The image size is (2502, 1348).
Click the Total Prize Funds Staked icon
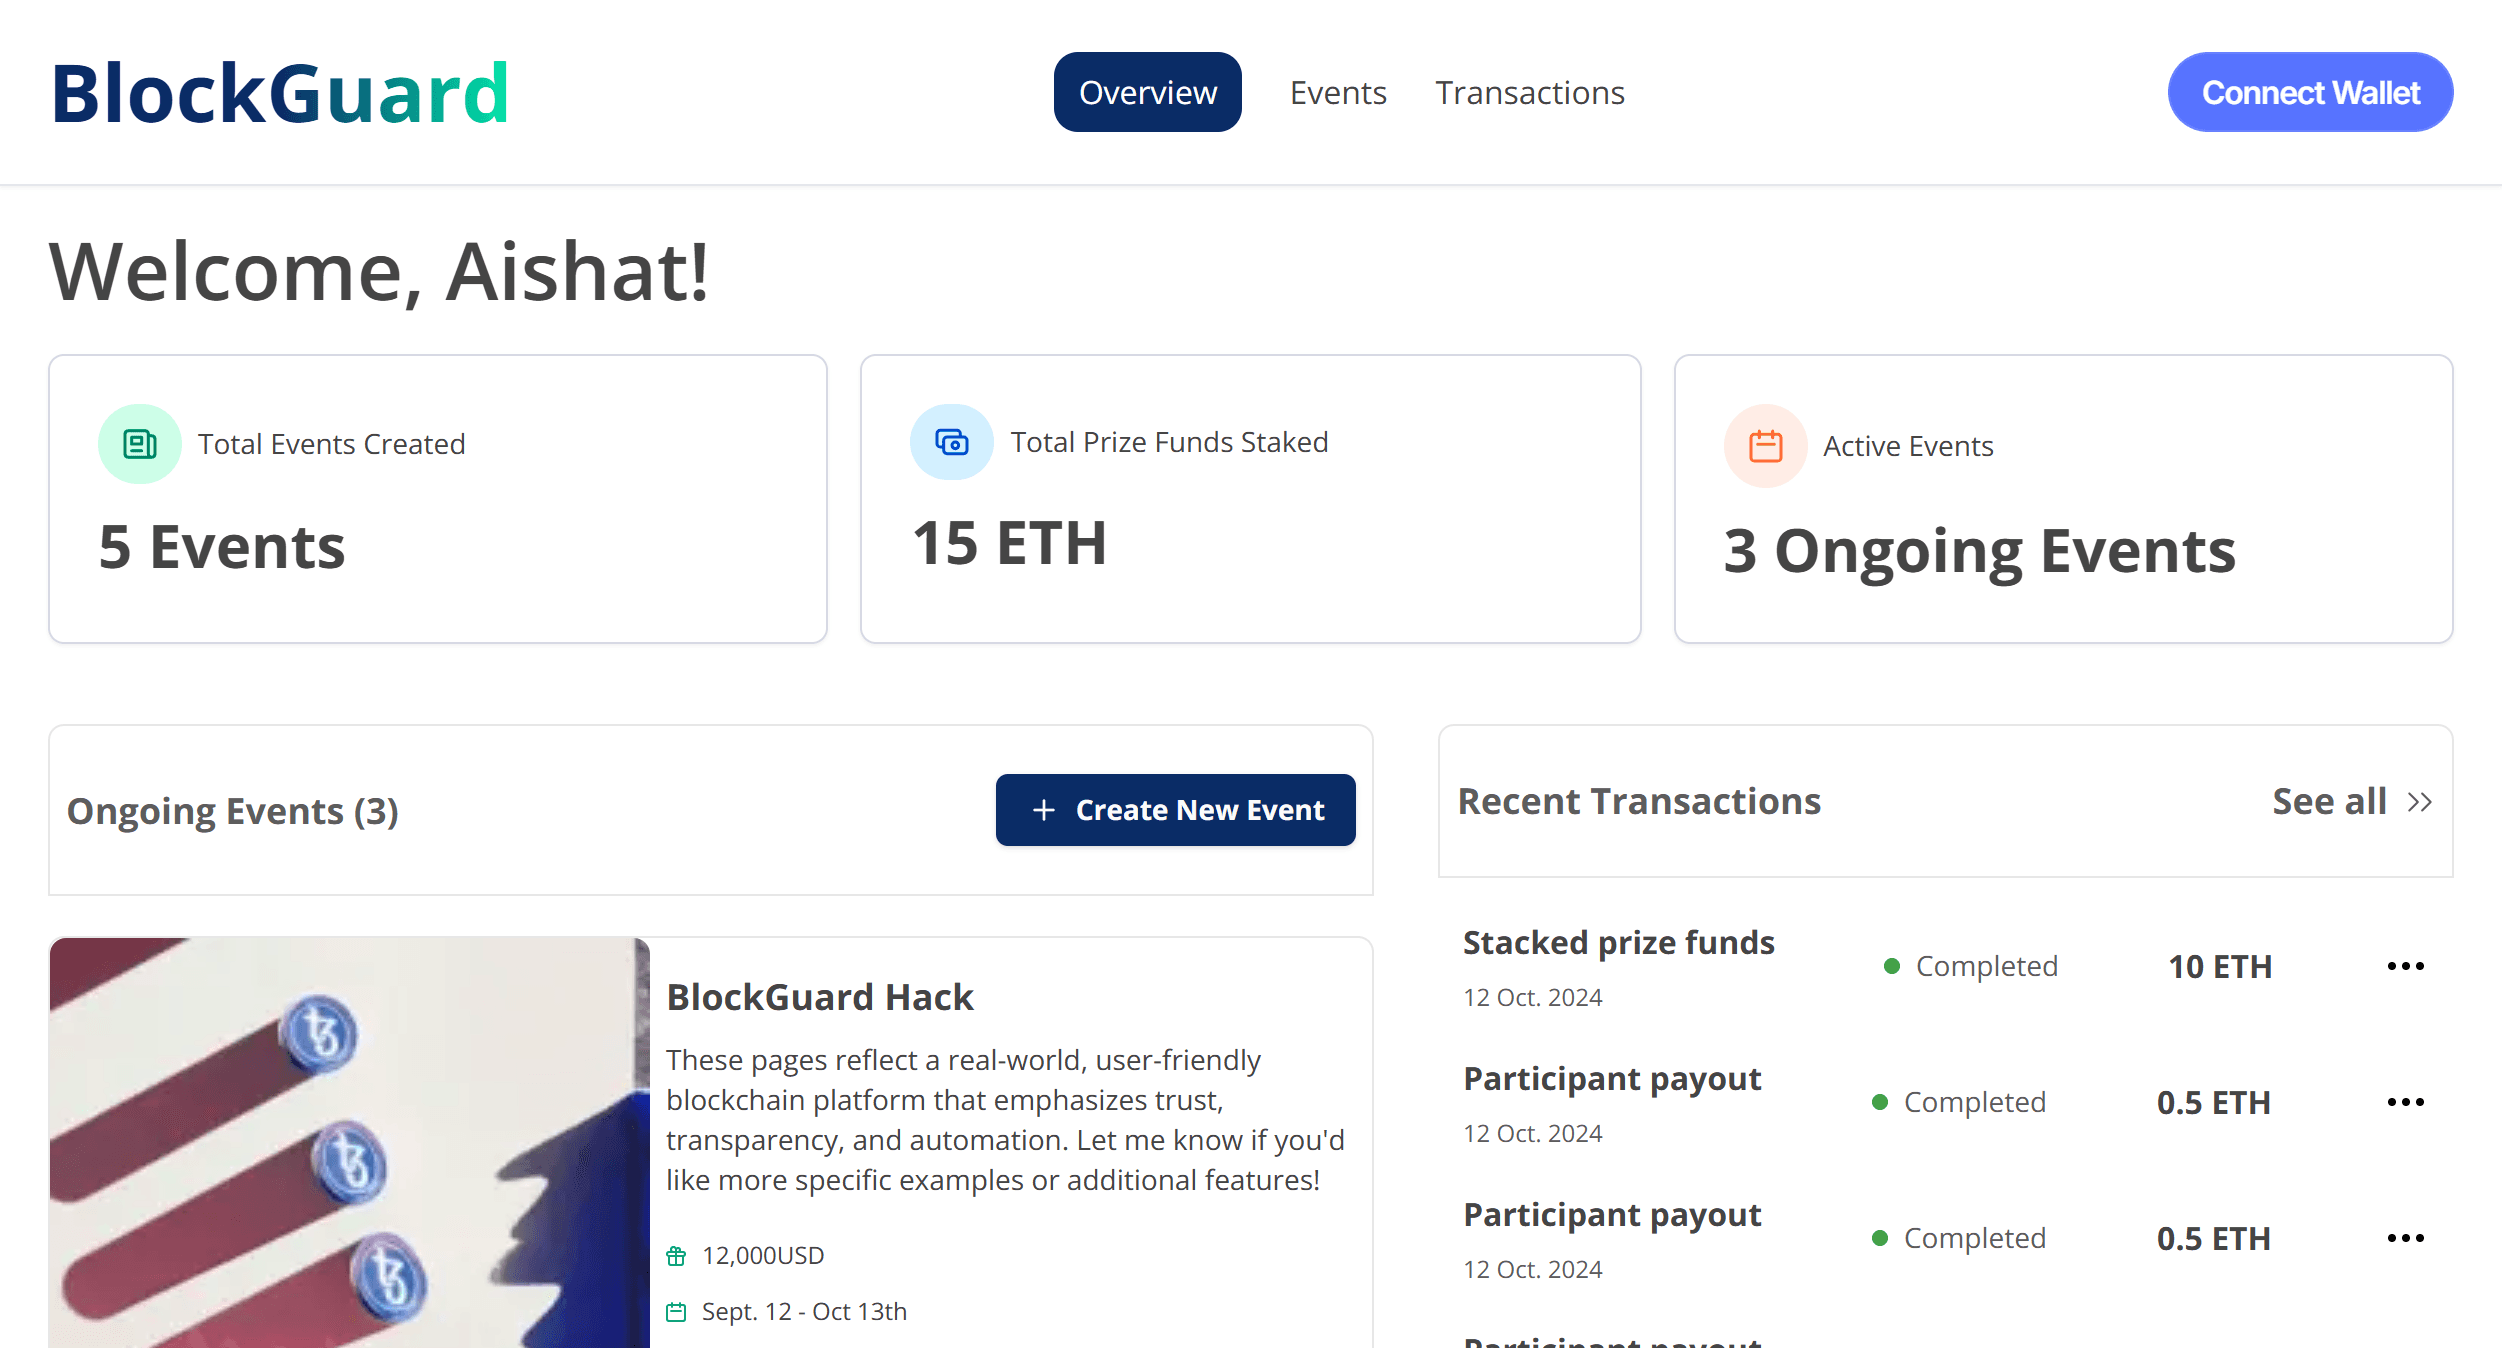pyautogui.click(x=951, y=442)
